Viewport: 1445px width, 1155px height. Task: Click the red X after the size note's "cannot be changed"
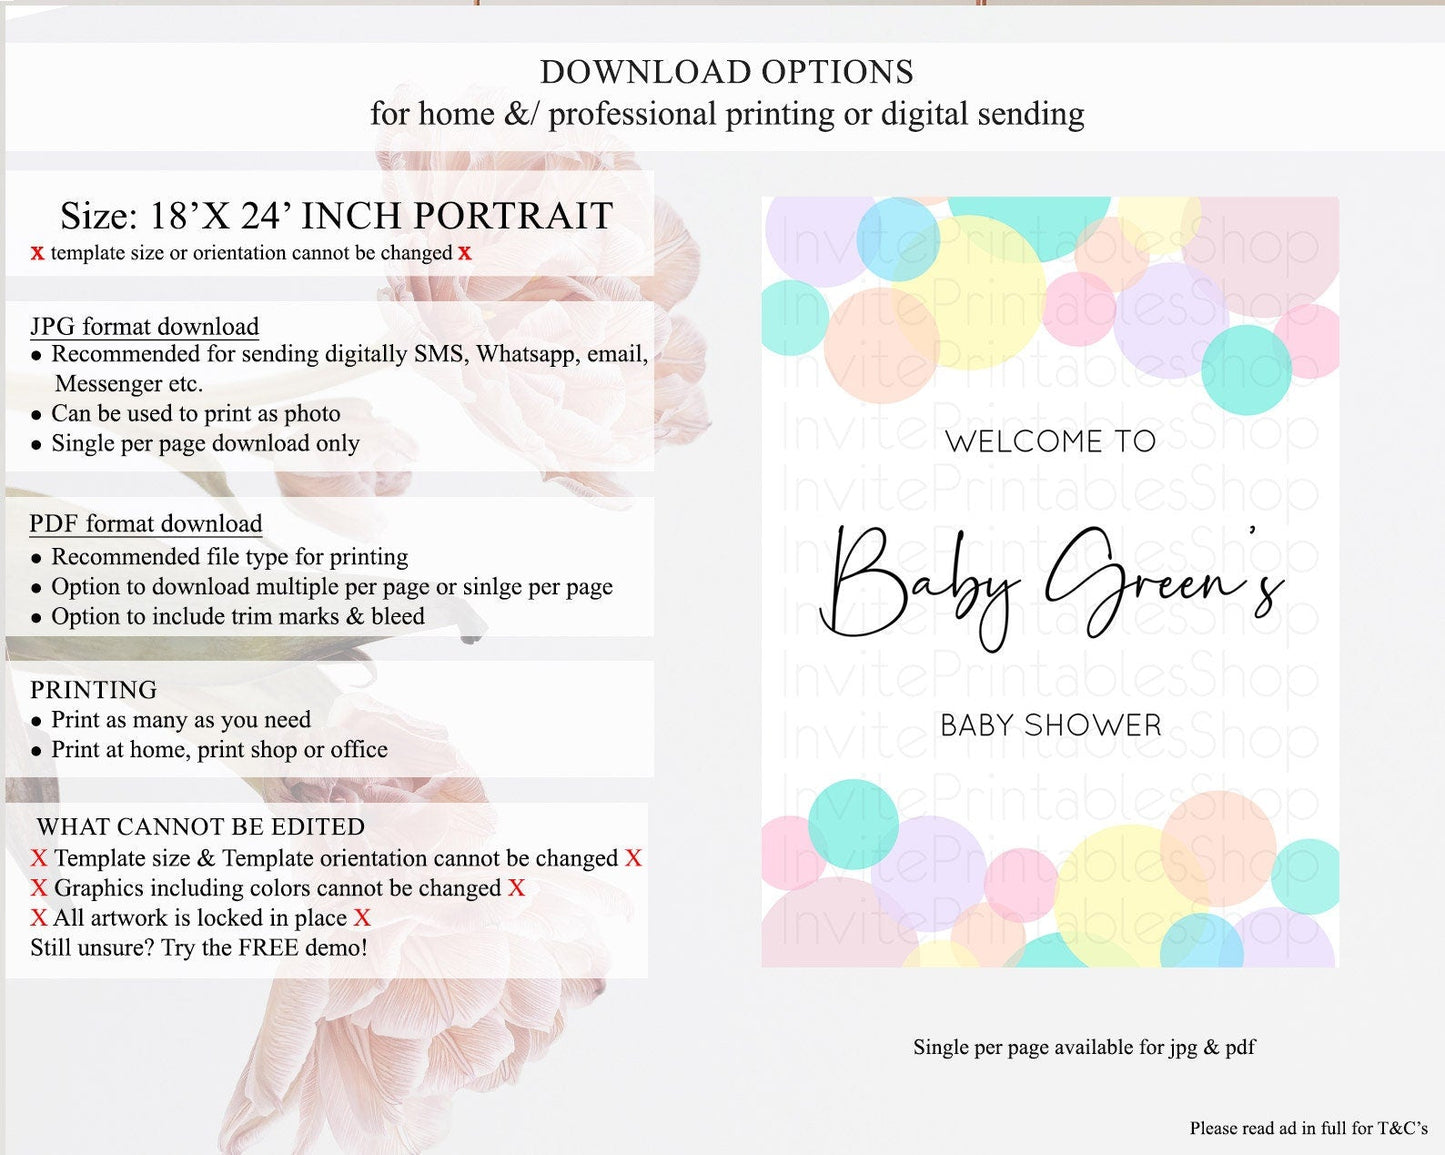click(465, 254)
